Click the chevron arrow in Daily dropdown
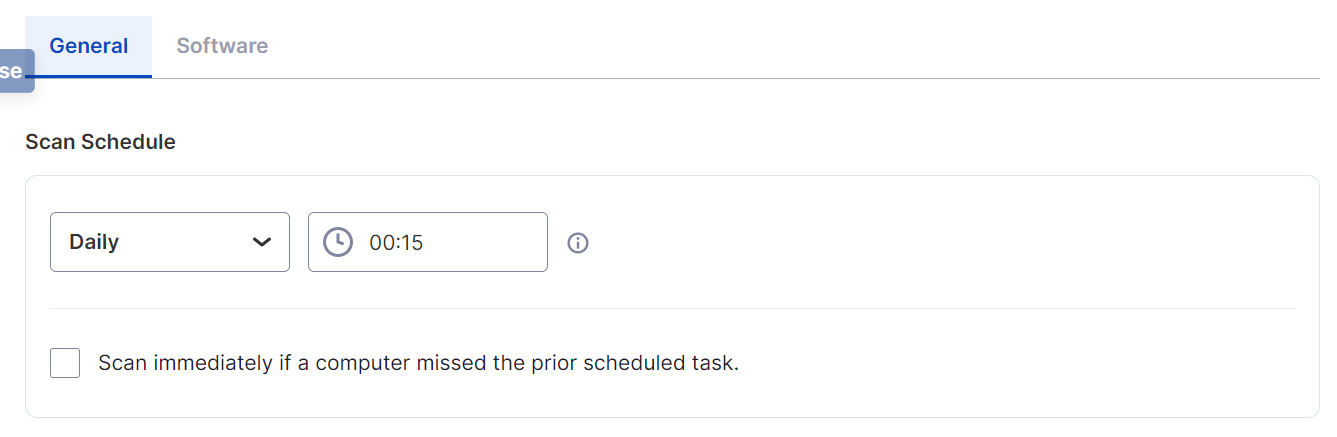Viewport: 1337px width, 437px height. pos(262,242)
